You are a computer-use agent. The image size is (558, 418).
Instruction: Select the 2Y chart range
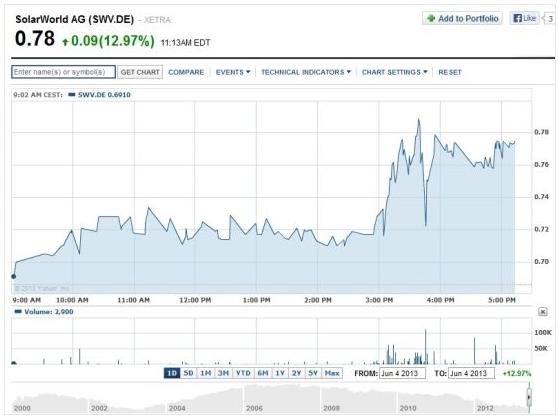tap(296, 373)
